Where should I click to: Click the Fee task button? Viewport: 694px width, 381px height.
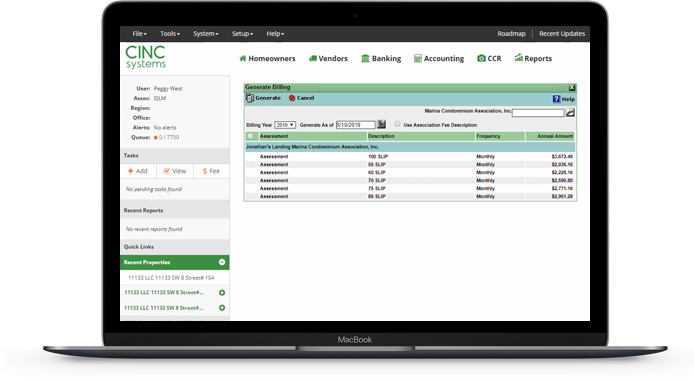point(211,171)
